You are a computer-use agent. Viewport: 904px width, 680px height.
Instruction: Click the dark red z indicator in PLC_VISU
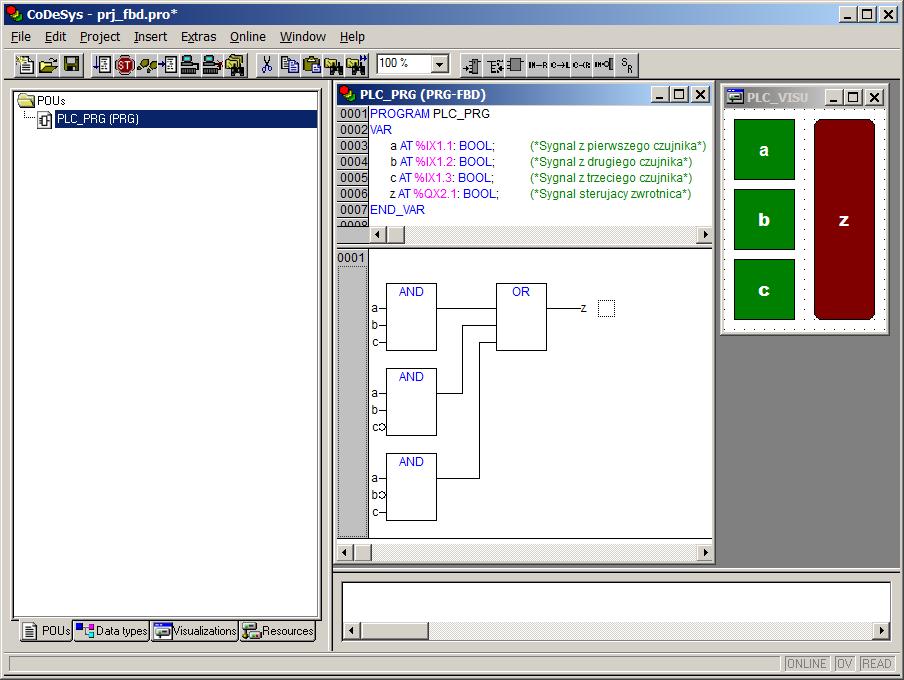pyautogui.click(x=844, y=219)
